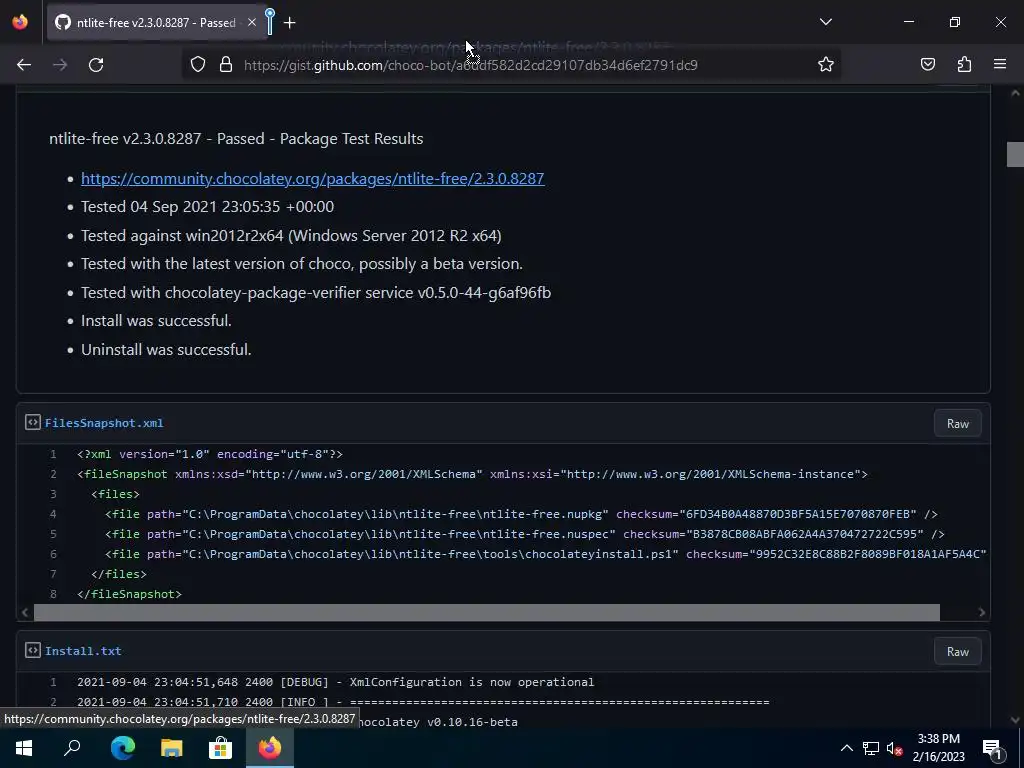Click the code scroll right arrow
The height and width of the screenshot is (768, 1024).
pos(982,612)
